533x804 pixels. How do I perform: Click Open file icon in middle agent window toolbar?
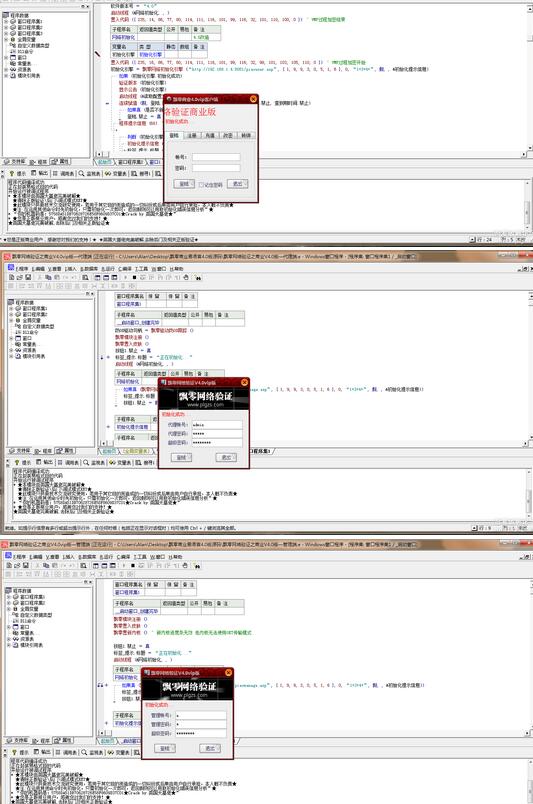click(x=19, y=277)
